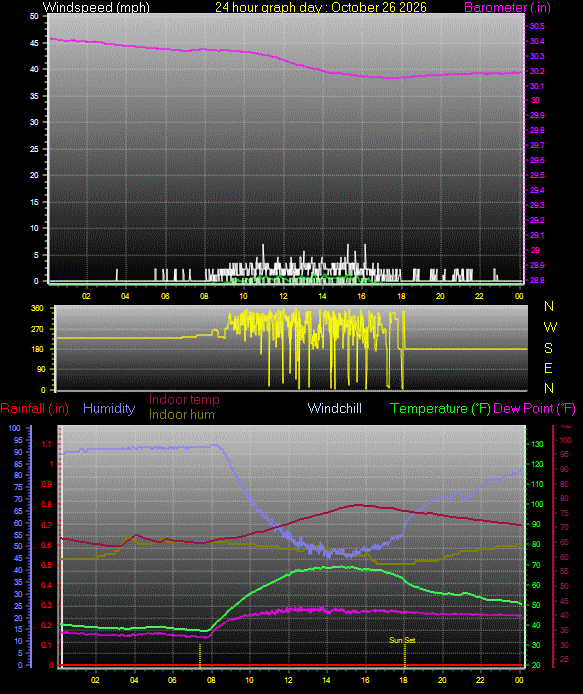Click the 'Rainfall (.in)' legend label
583x694 pixels.
pos(35,408)
